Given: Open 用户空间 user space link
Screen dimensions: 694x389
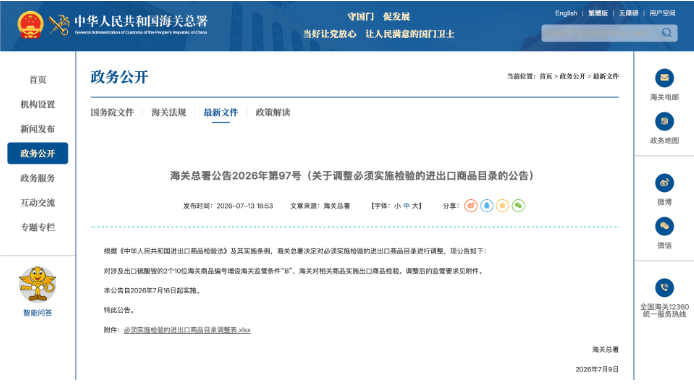Looking at the screenshot, I should click(x=662, y=13).
